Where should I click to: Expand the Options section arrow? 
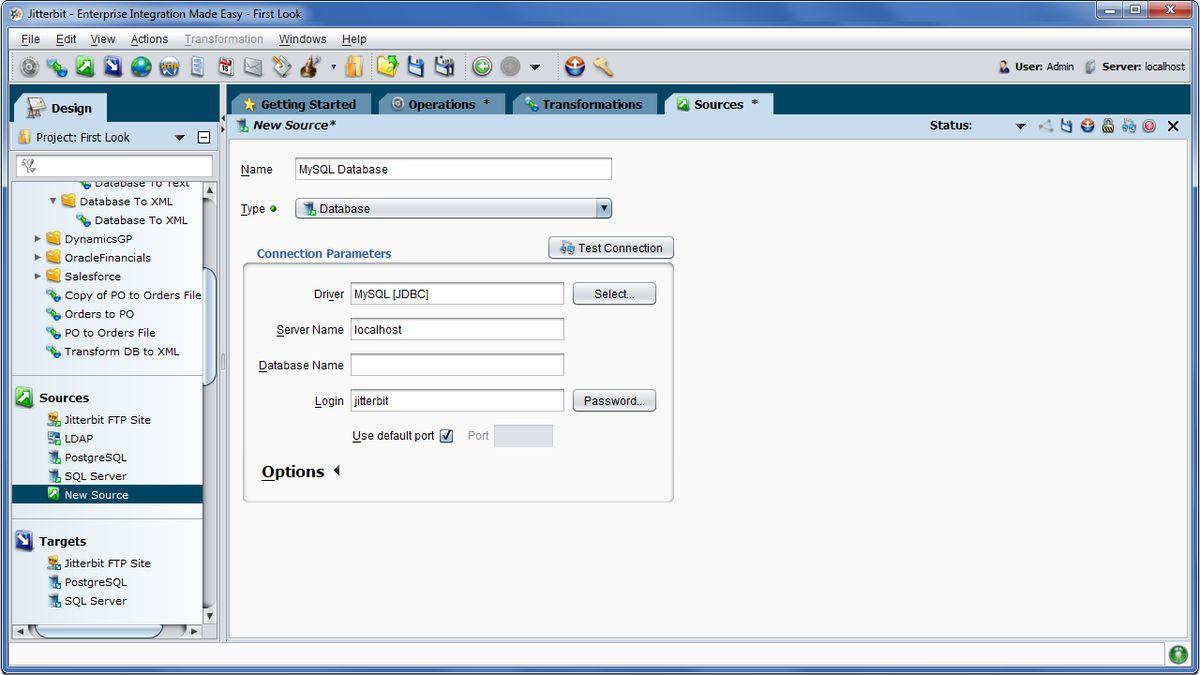coord(336,471)
